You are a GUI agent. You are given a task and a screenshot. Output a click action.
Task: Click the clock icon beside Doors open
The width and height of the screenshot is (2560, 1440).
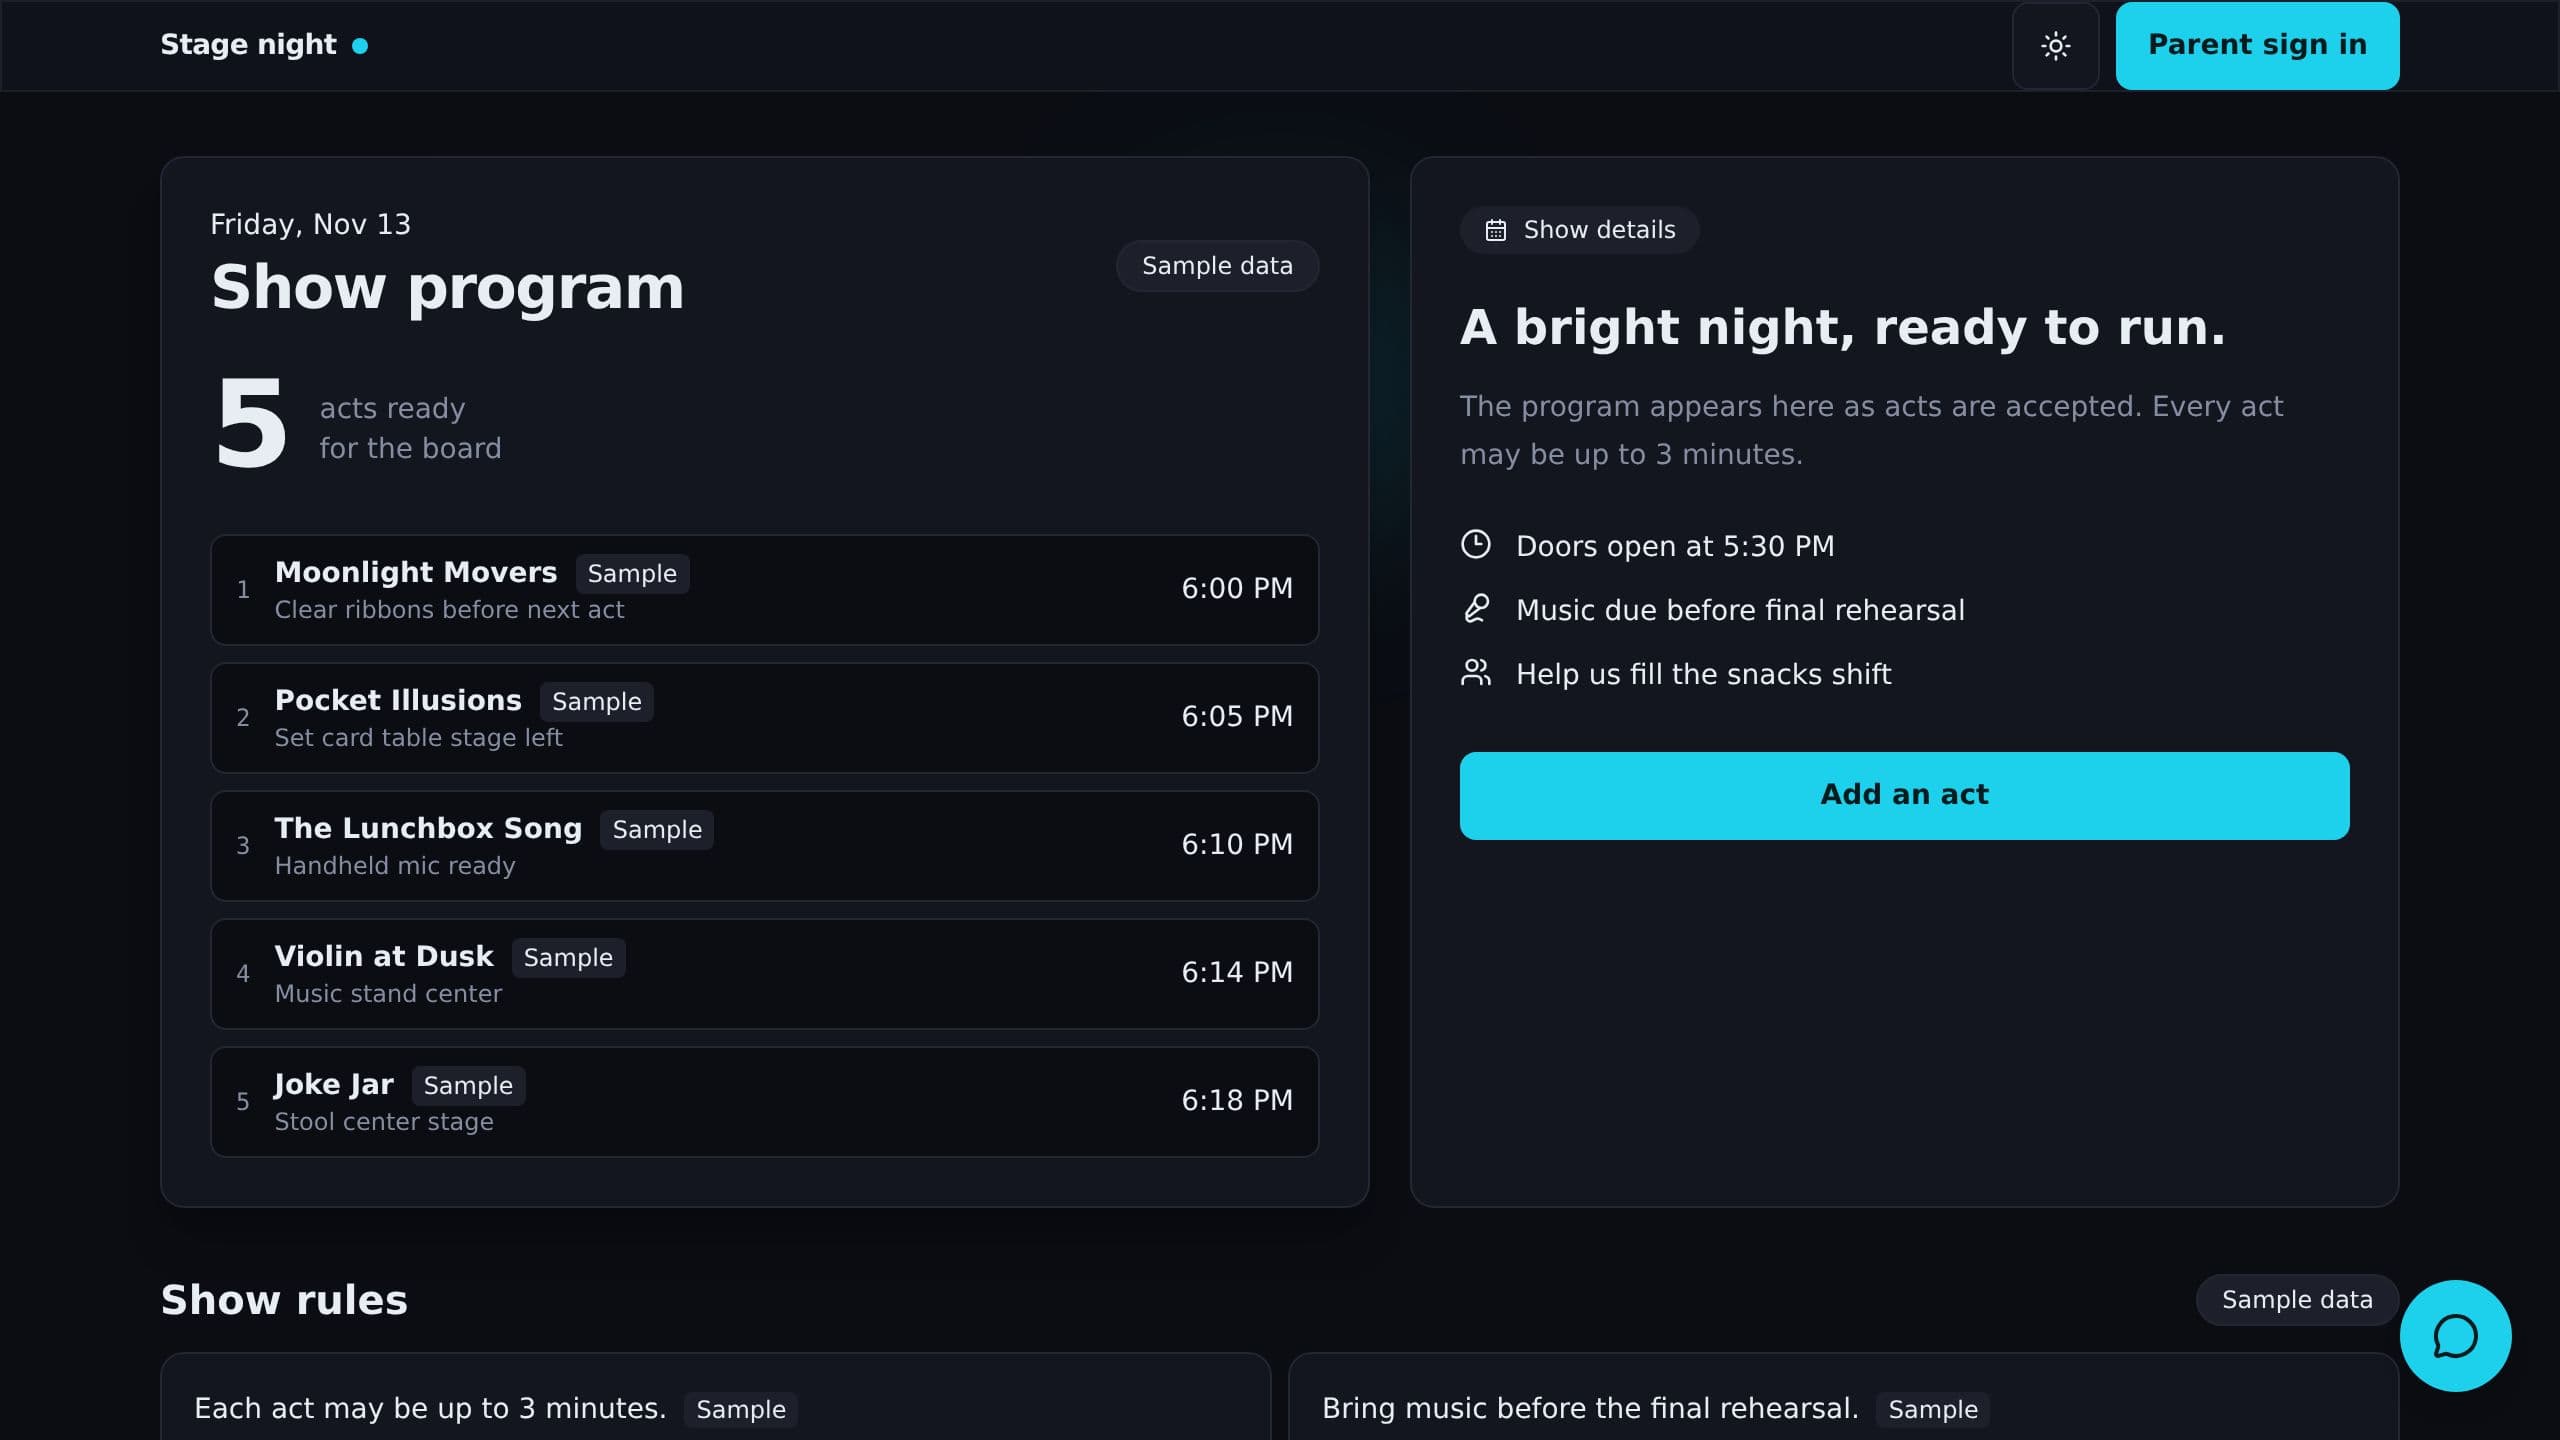1476,545
